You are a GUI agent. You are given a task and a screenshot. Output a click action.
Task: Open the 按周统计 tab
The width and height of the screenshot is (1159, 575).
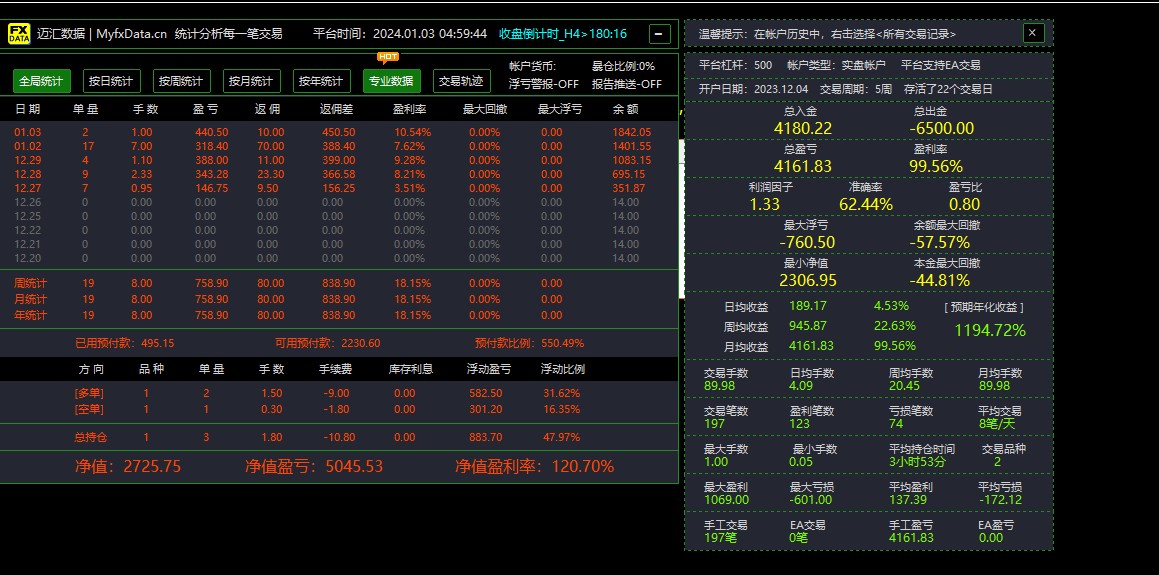coord(181,81)
